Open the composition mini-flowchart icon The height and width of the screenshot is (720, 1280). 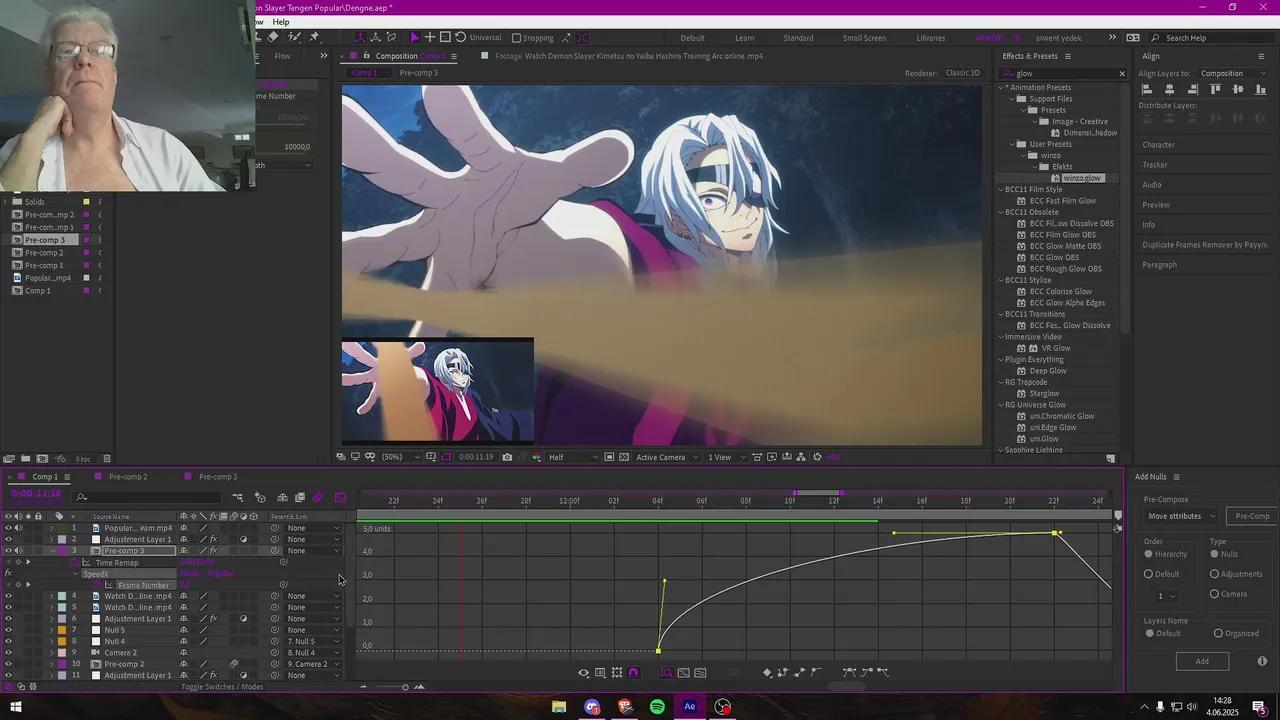[x=238, y=497]
